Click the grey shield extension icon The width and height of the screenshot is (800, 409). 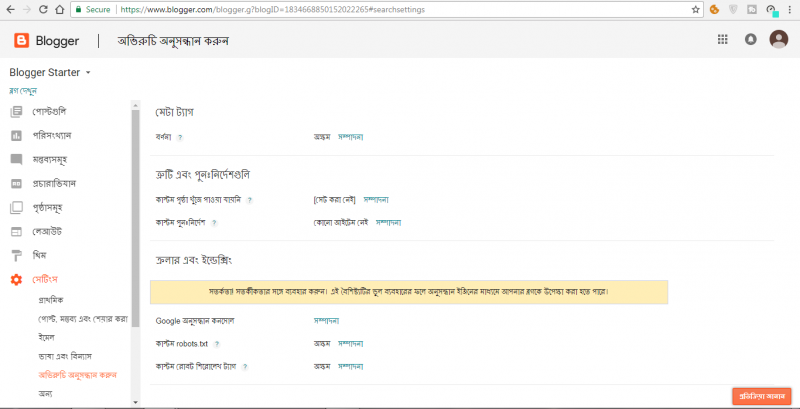pyautogui.click(x=733, y=9)
